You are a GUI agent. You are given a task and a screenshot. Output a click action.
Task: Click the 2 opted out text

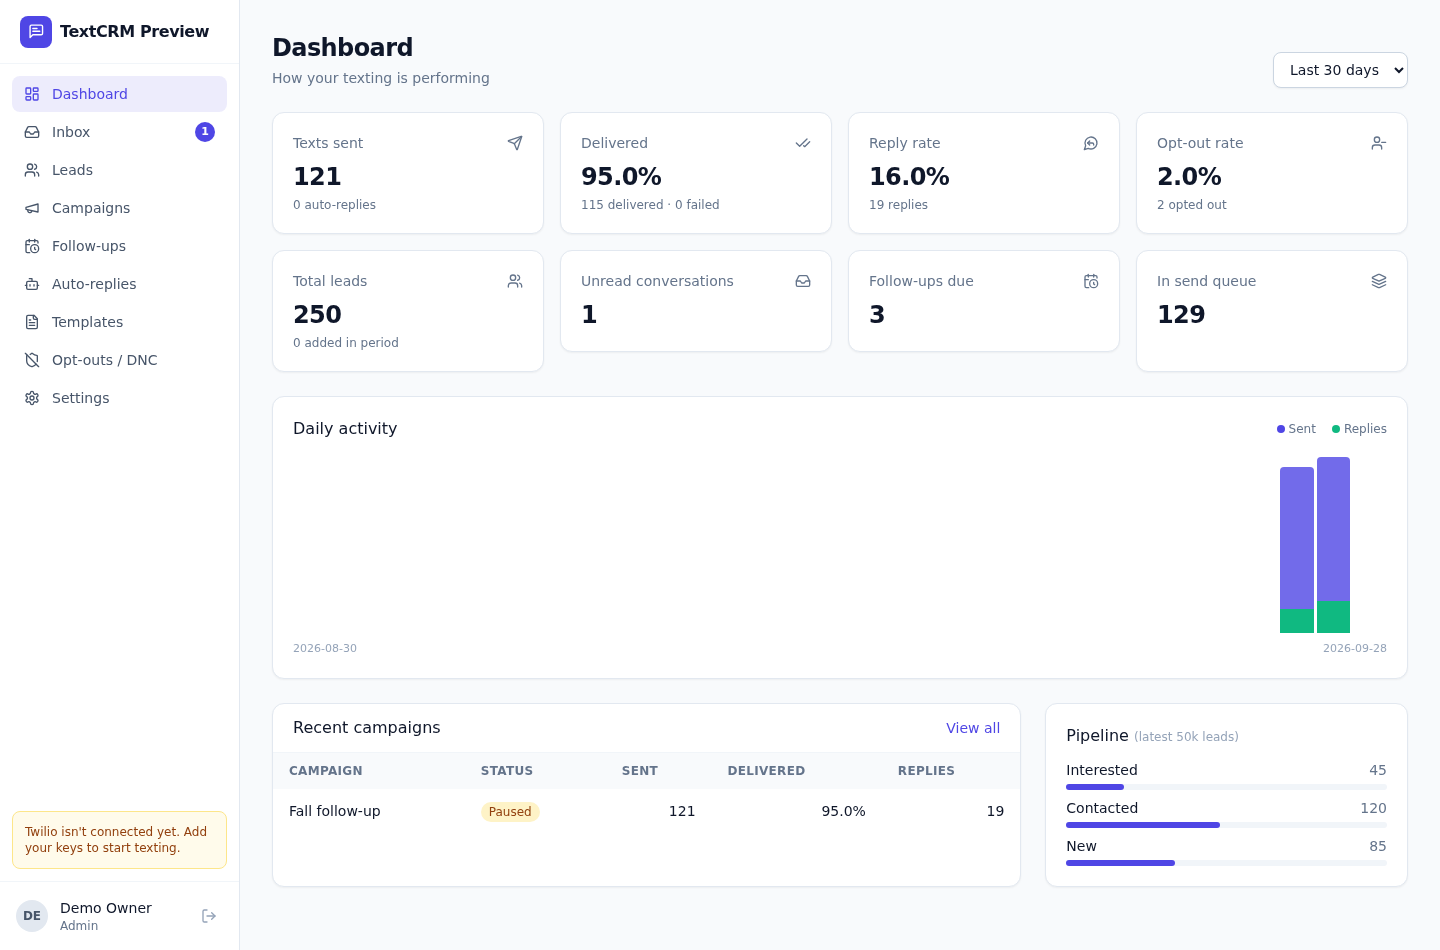(x=1192, y=205)
